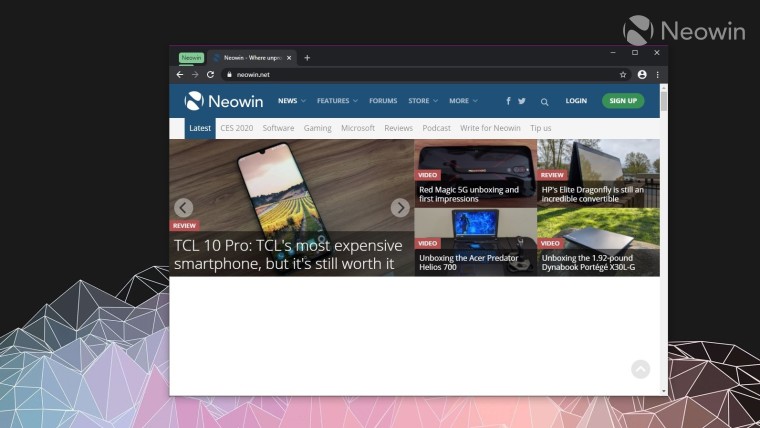Switch to the Podcast tab
The image size is (760, 428).
pos(436,128)
